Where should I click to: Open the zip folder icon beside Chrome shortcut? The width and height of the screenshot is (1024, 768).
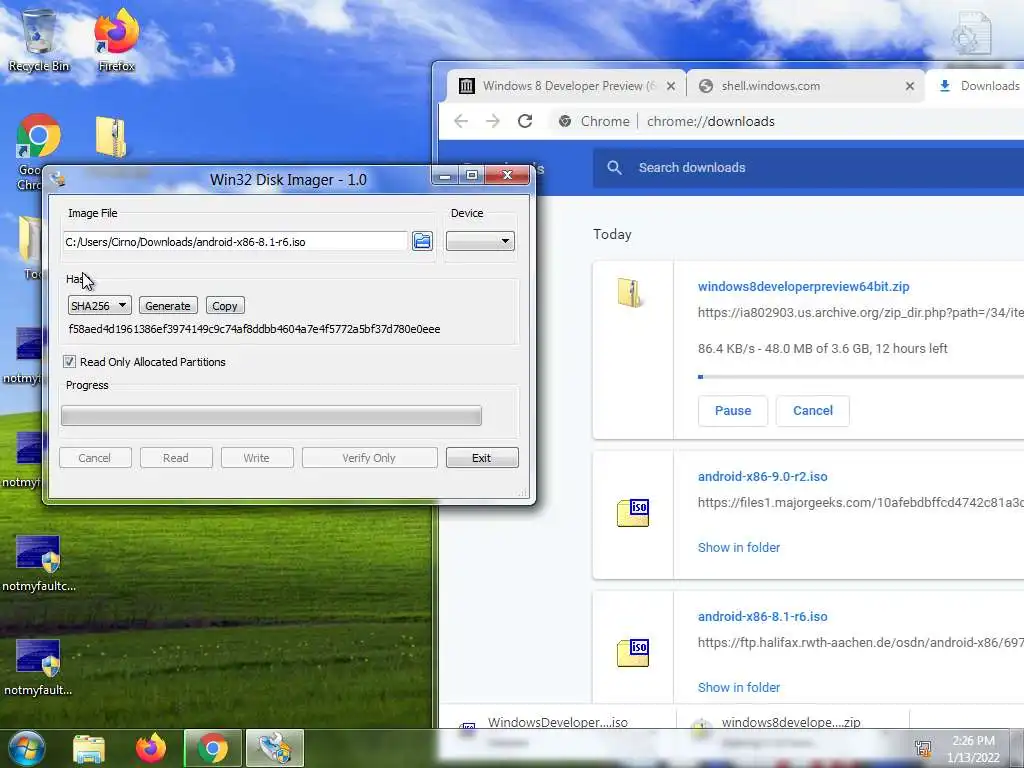point(110,138)
